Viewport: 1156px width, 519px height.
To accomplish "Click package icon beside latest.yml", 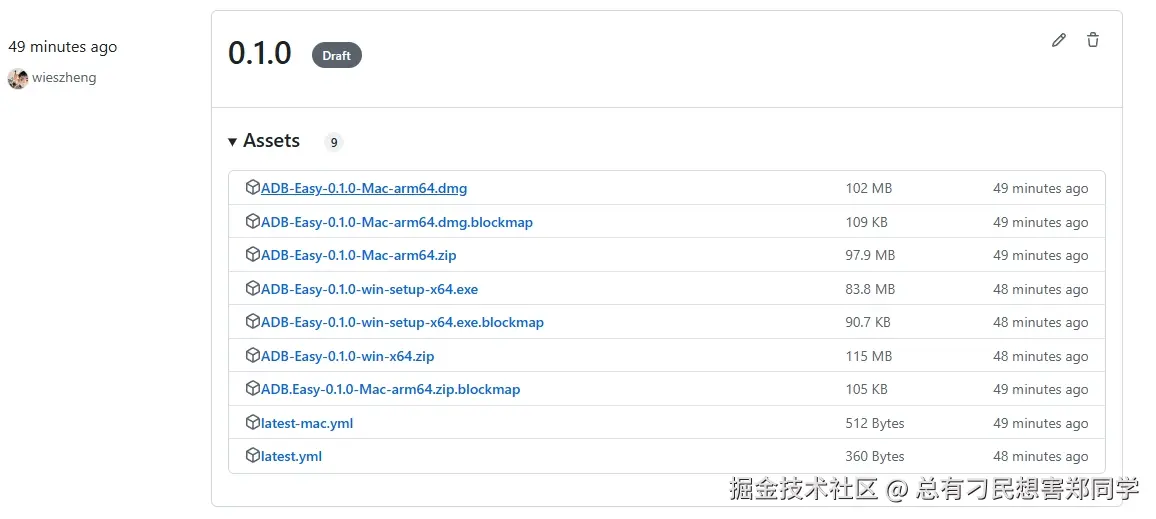I will click(x=253, y=456).
